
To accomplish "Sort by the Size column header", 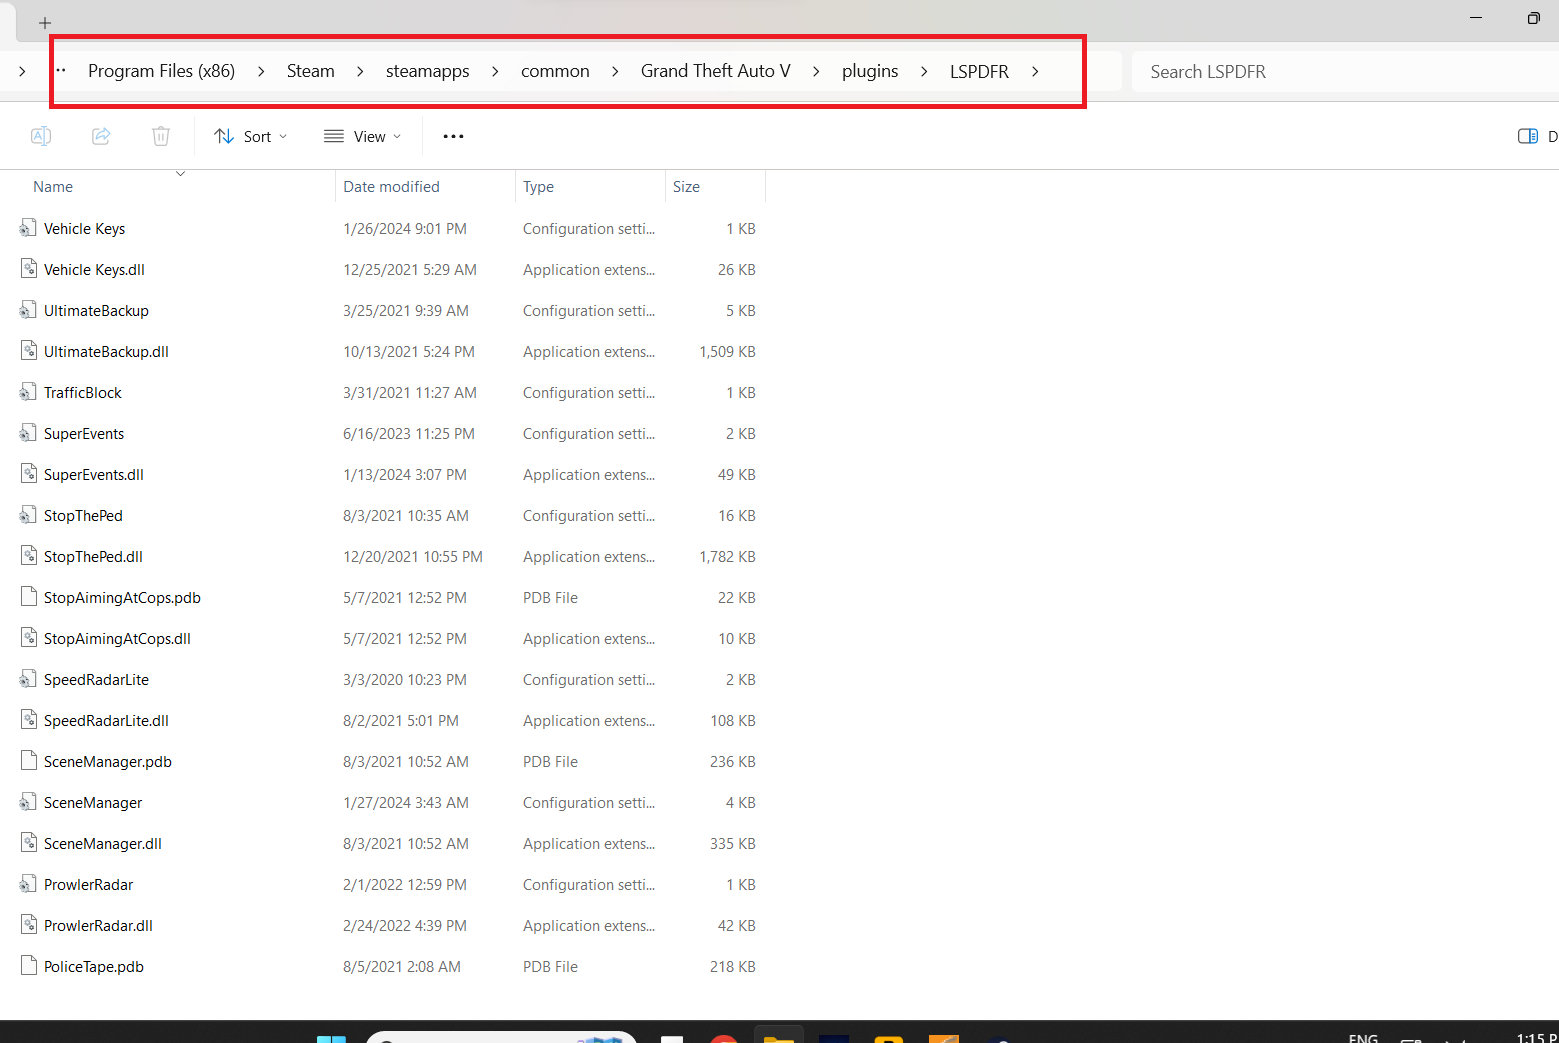I will click(686, 187).
